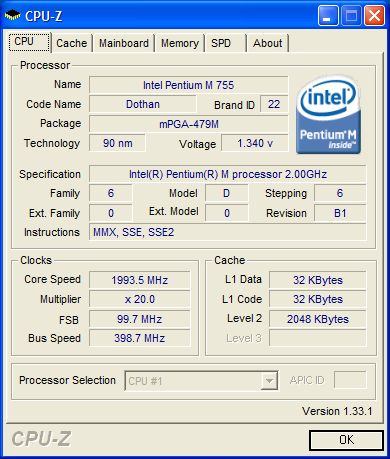Close the CPU-Z window

374,15
